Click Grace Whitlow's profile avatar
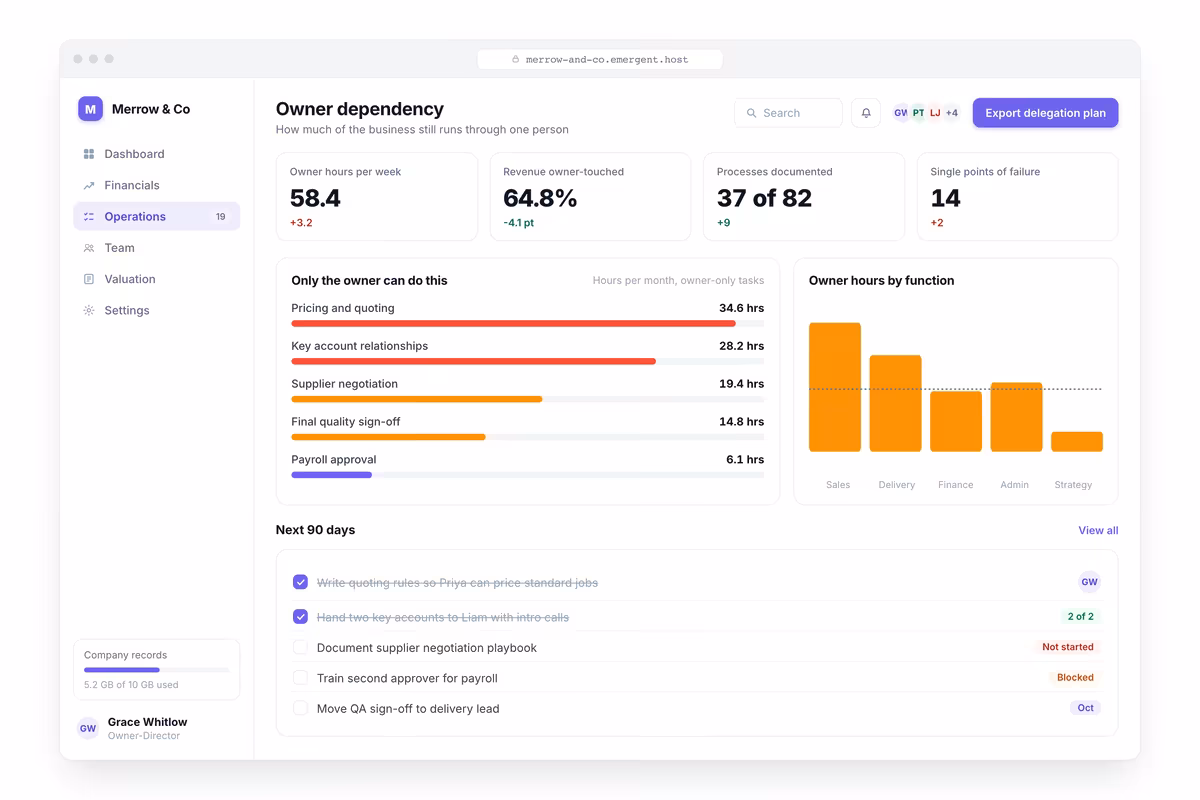 [88, 728]
